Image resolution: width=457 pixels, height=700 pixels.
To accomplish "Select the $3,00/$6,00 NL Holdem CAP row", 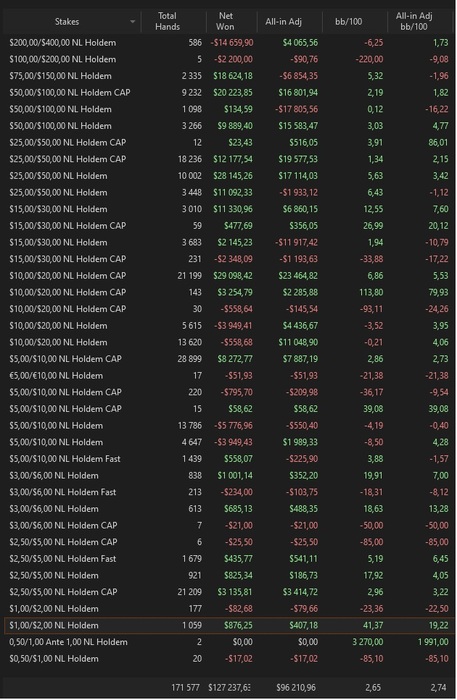I will click(228, 525).
